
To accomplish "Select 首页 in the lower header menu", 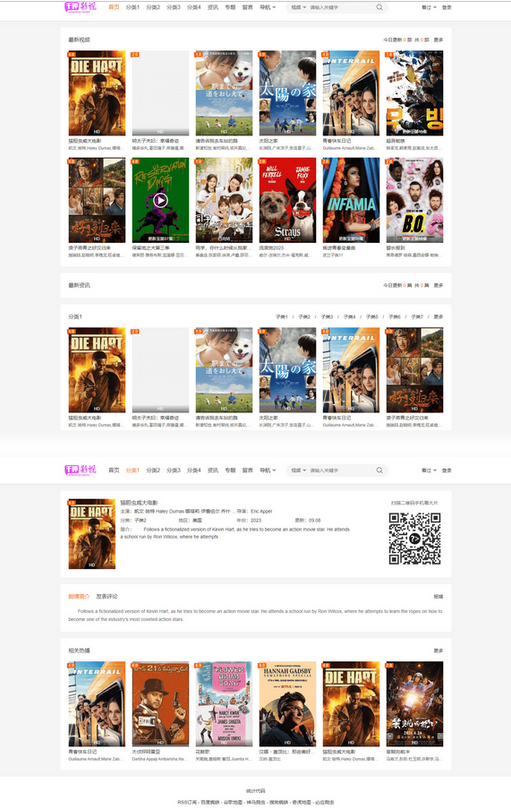I will 114,470.
